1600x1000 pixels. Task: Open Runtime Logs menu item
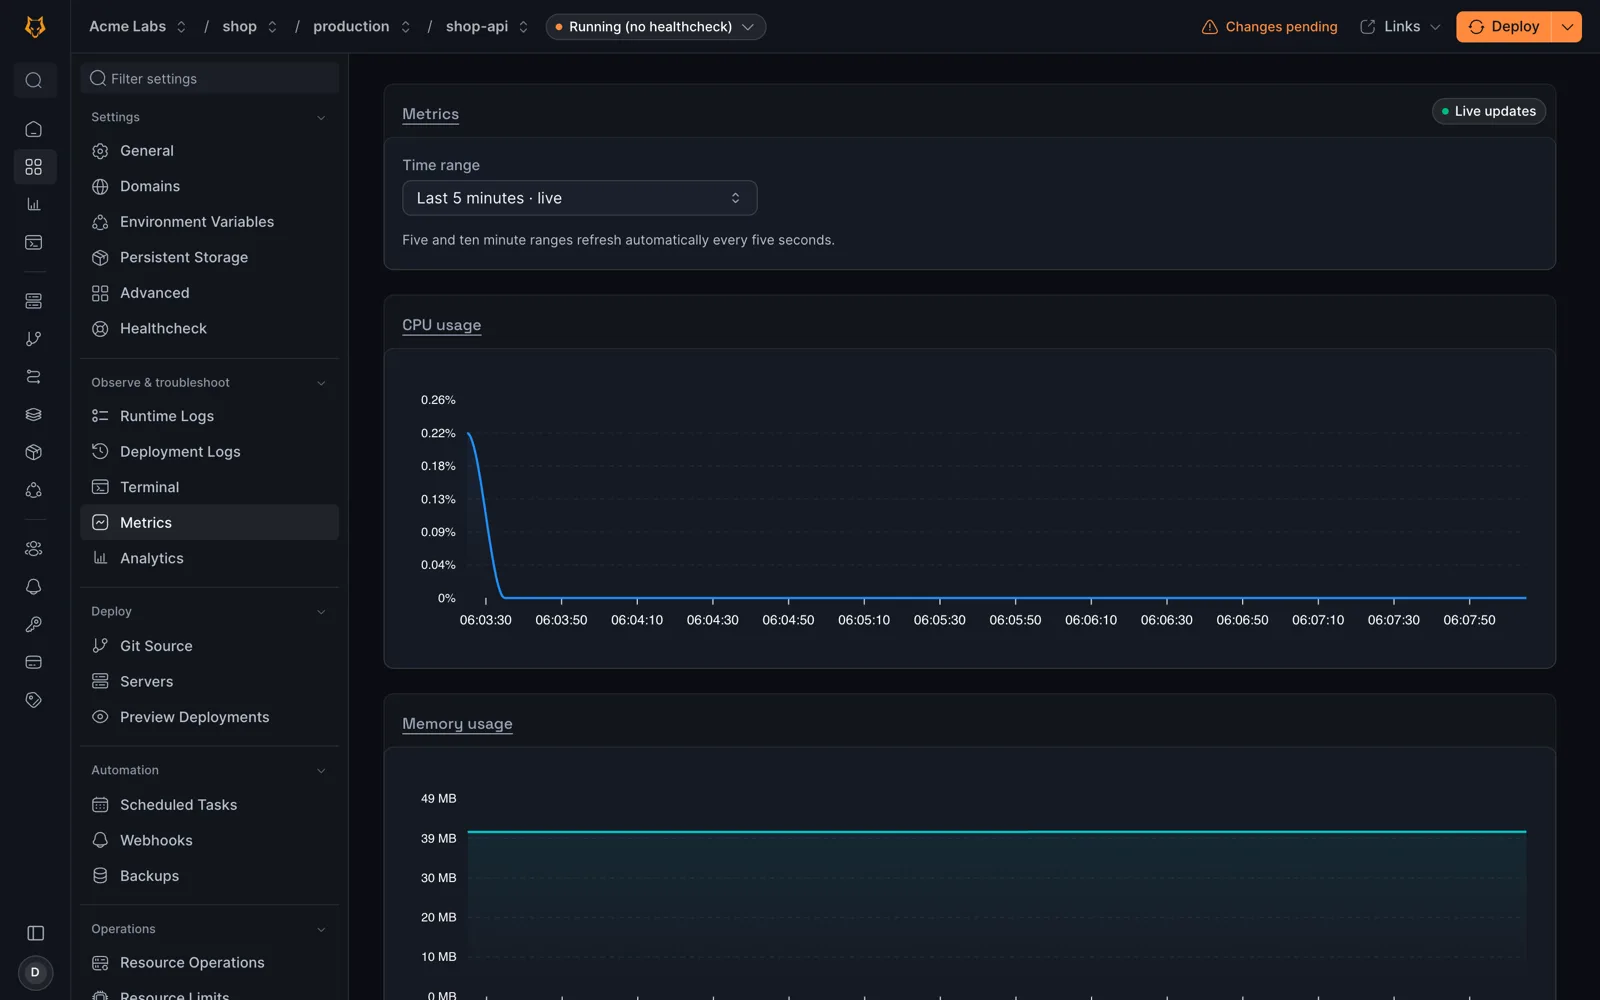coord(210,416)
